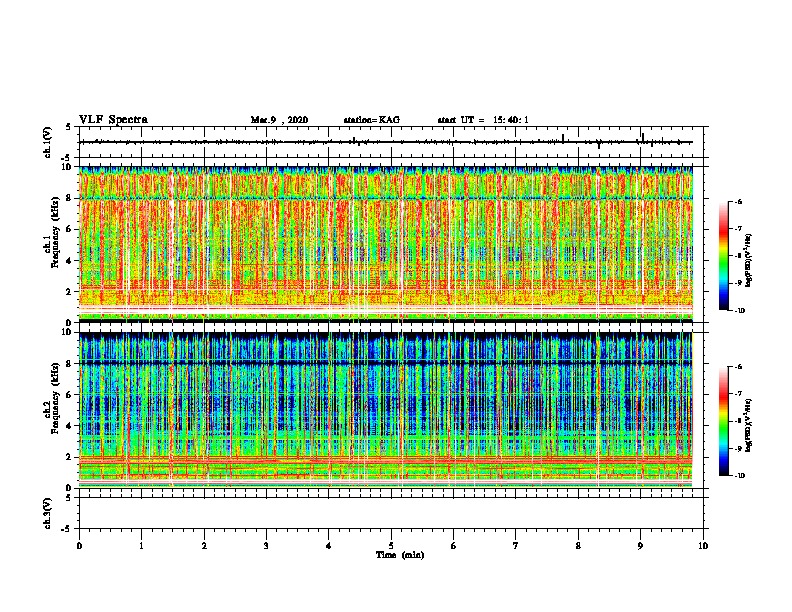
Task: Click the "6" kHz tick on ch.1 frequency axis
Action: pos(70,229)
